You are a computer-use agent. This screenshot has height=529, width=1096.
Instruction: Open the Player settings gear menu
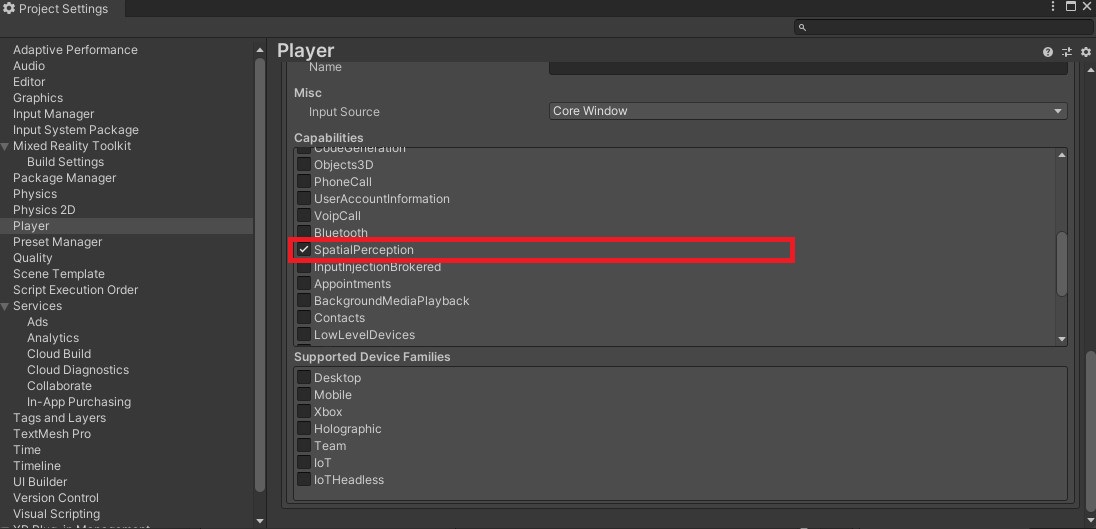(x=1085, y=52)
